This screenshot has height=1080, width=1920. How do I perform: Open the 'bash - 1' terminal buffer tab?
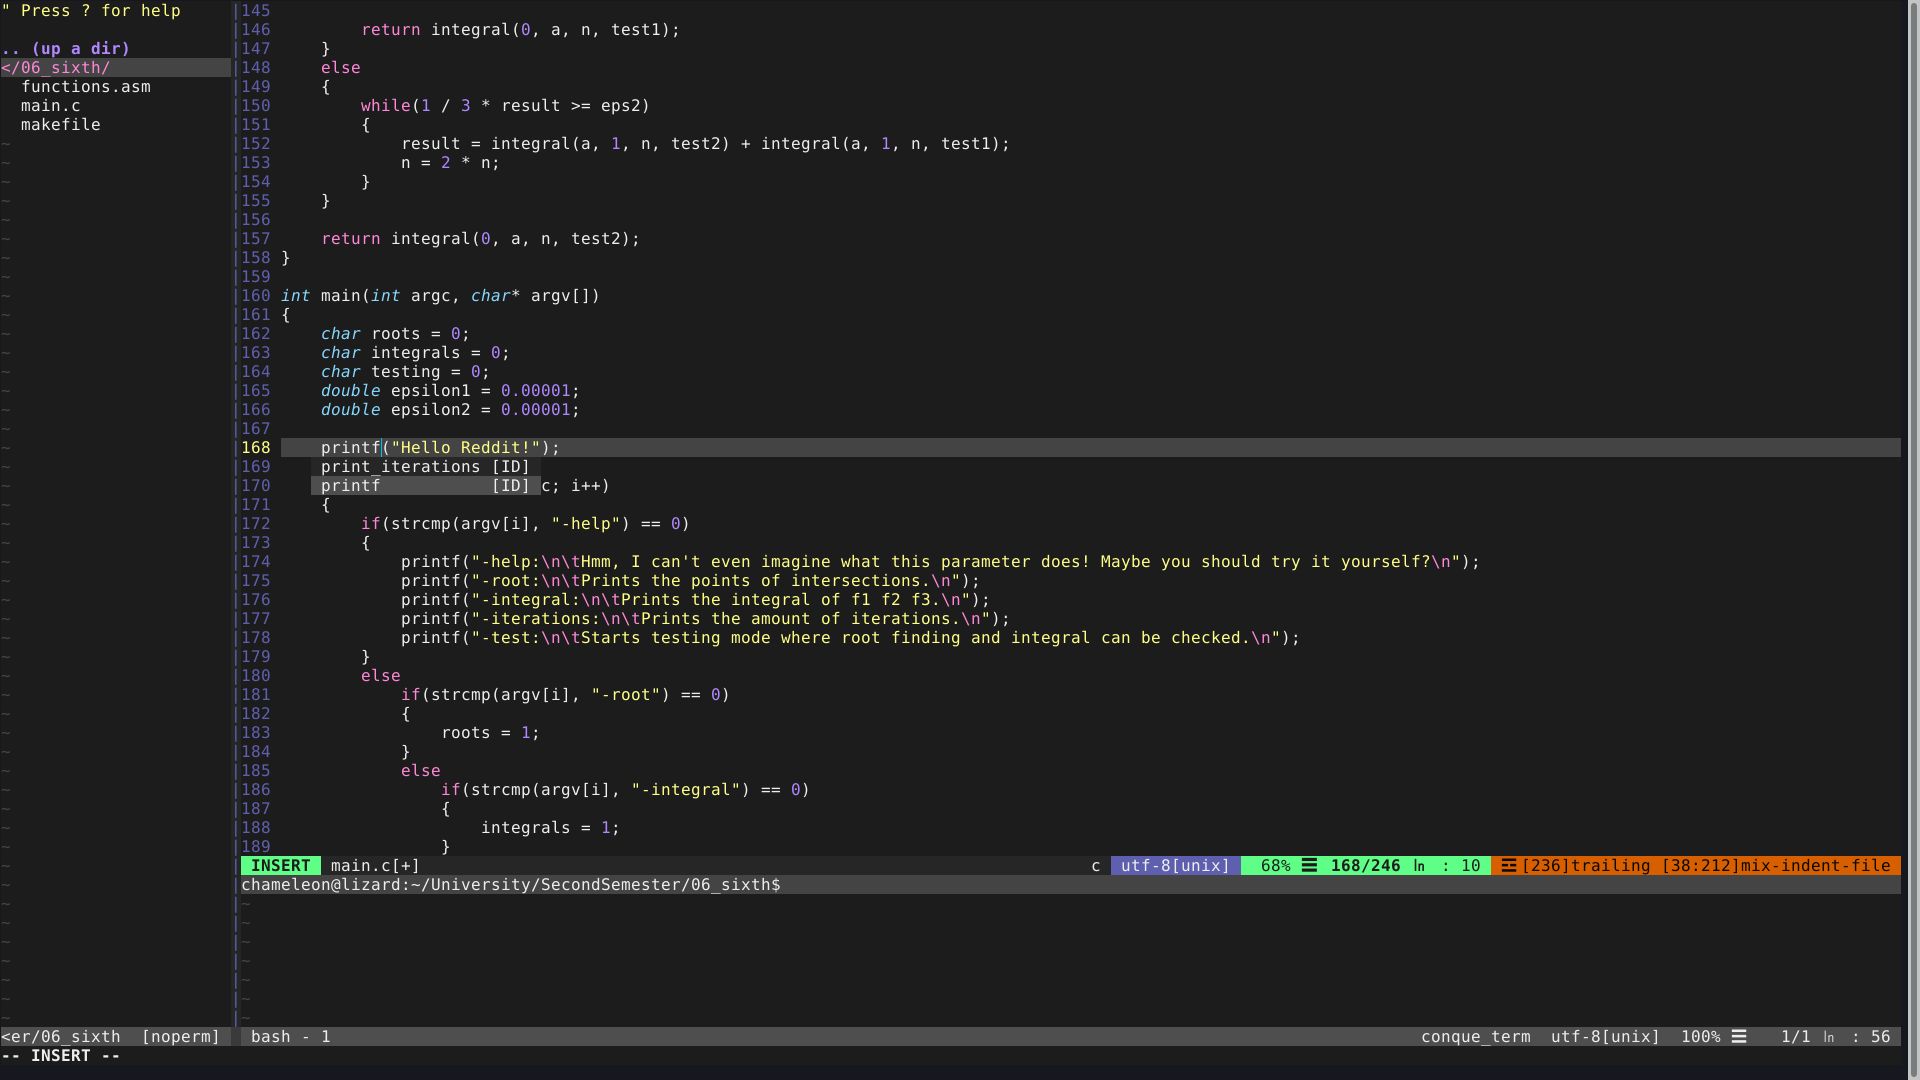(x=291, y=1036)
